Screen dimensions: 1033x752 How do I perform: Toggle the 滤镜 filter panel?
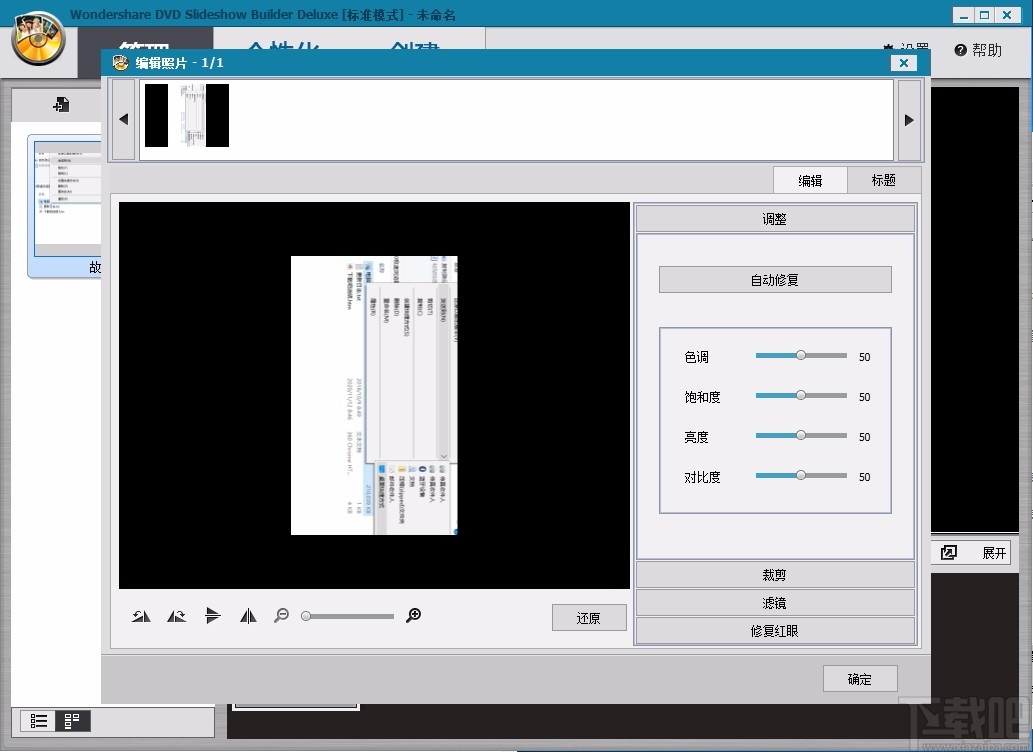[x=775, y=602]
